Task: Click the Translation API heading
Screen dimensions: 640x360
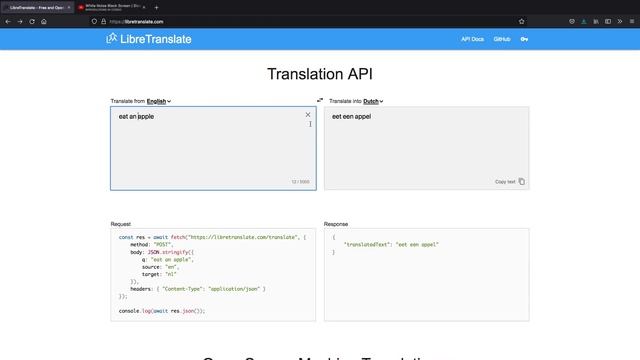Action: 320,74
